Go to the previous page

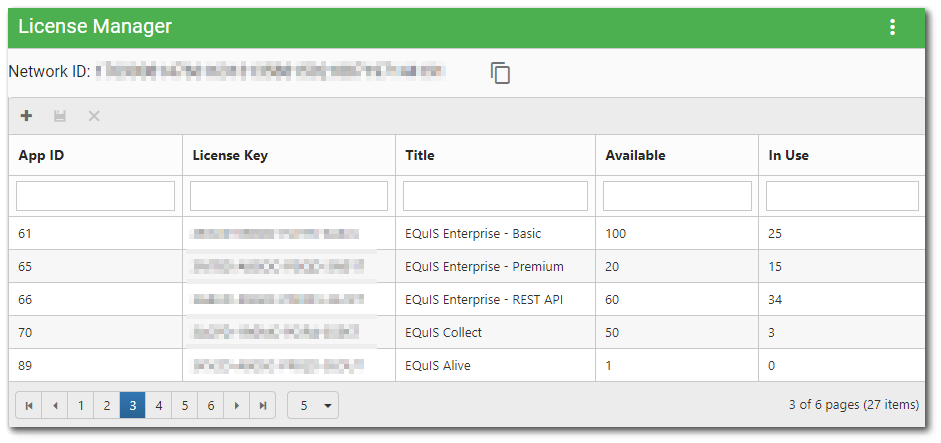[55, 406]
